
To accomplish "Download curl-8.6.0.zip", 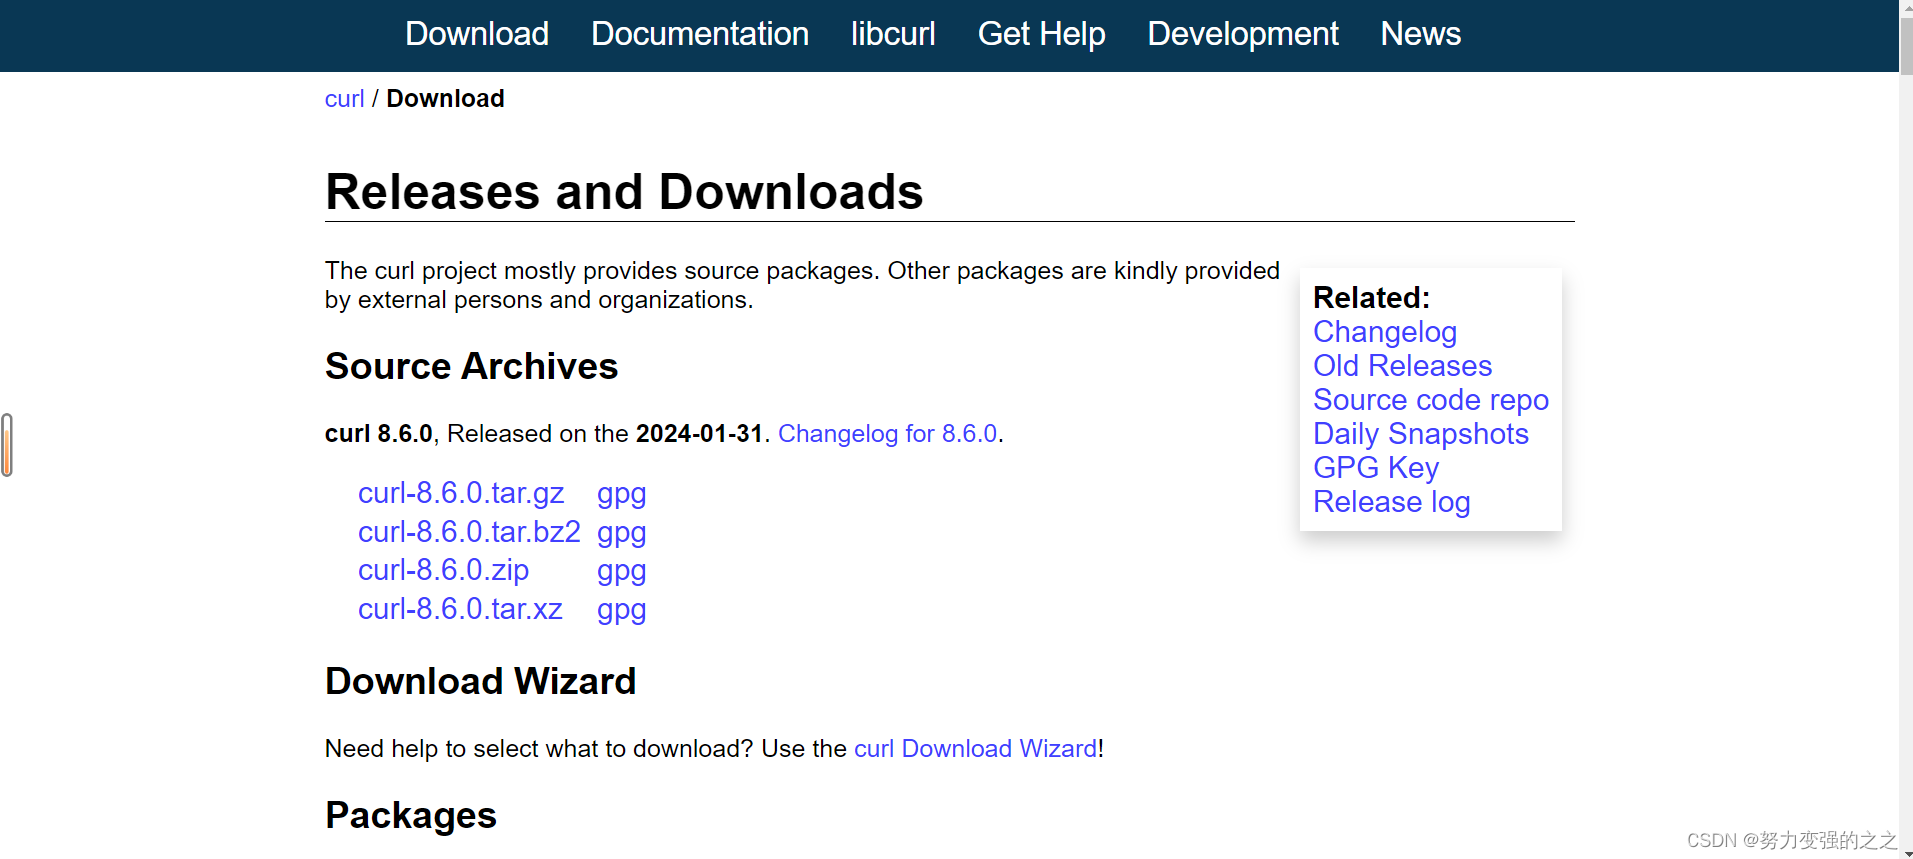I will coord(443,570).
